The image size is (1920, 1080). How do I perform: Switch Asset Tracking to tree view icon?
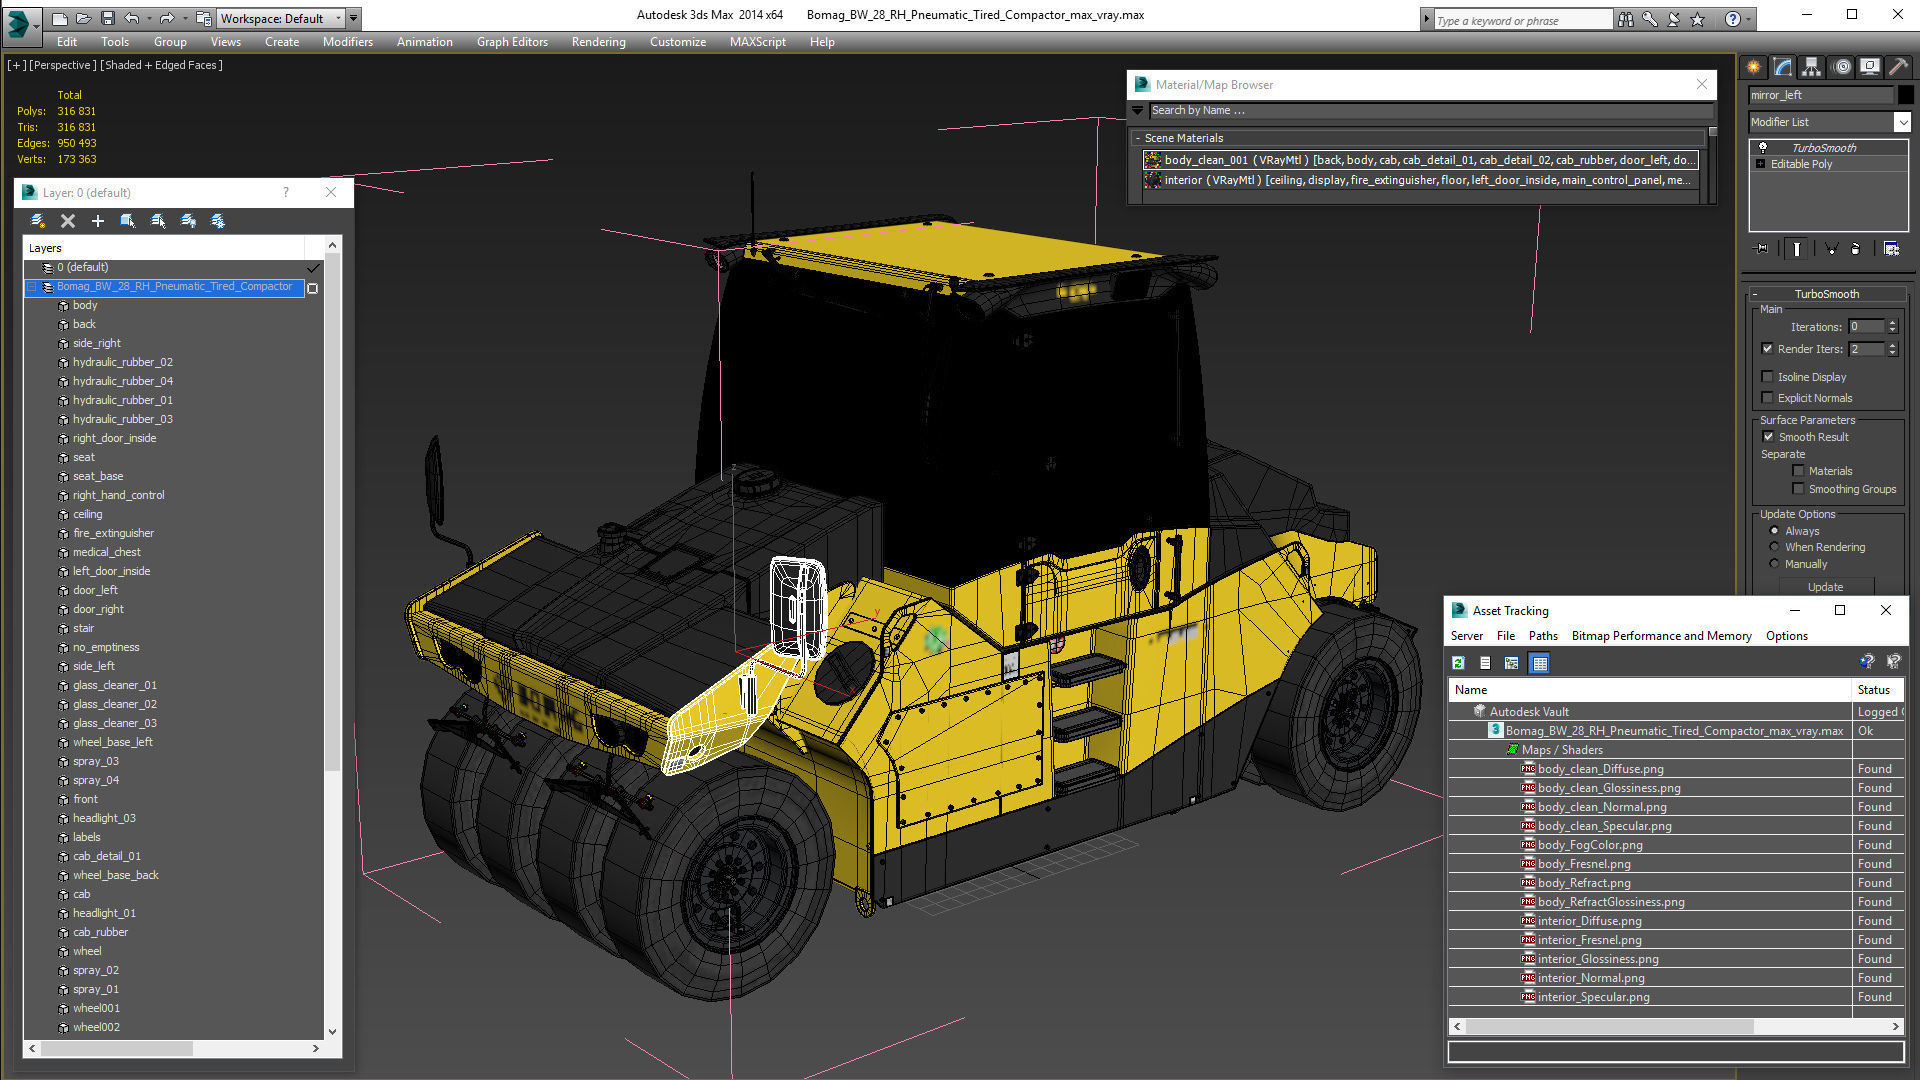point(1512,663)
